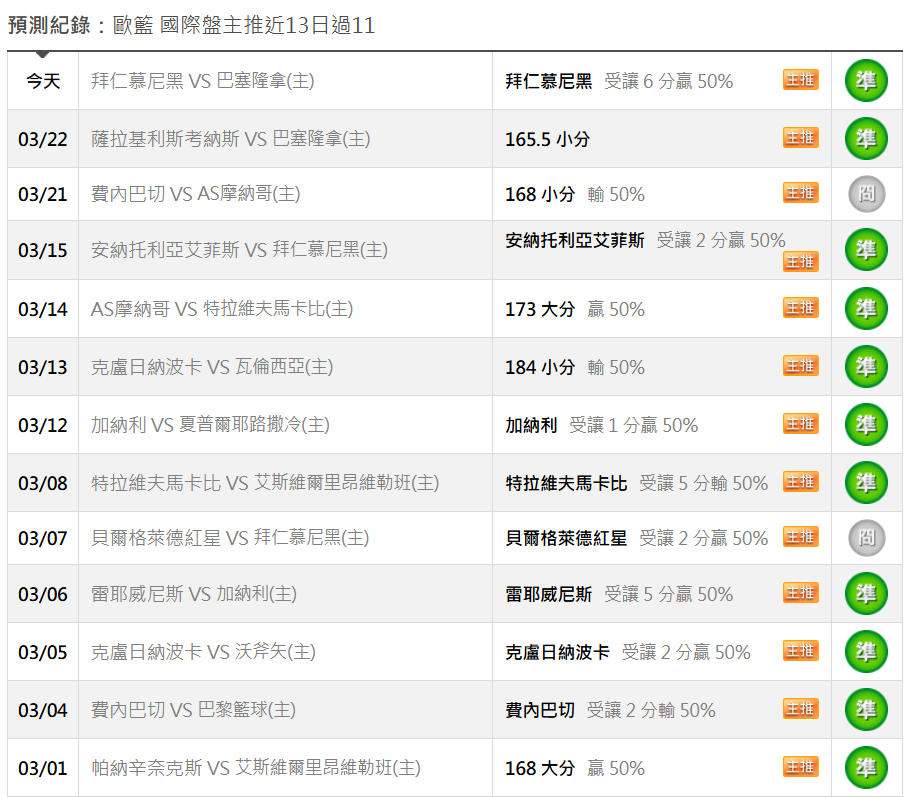Click the green 準 icon in 03/08 row
Screen dimensions: 909x798
tap(866, 482)
